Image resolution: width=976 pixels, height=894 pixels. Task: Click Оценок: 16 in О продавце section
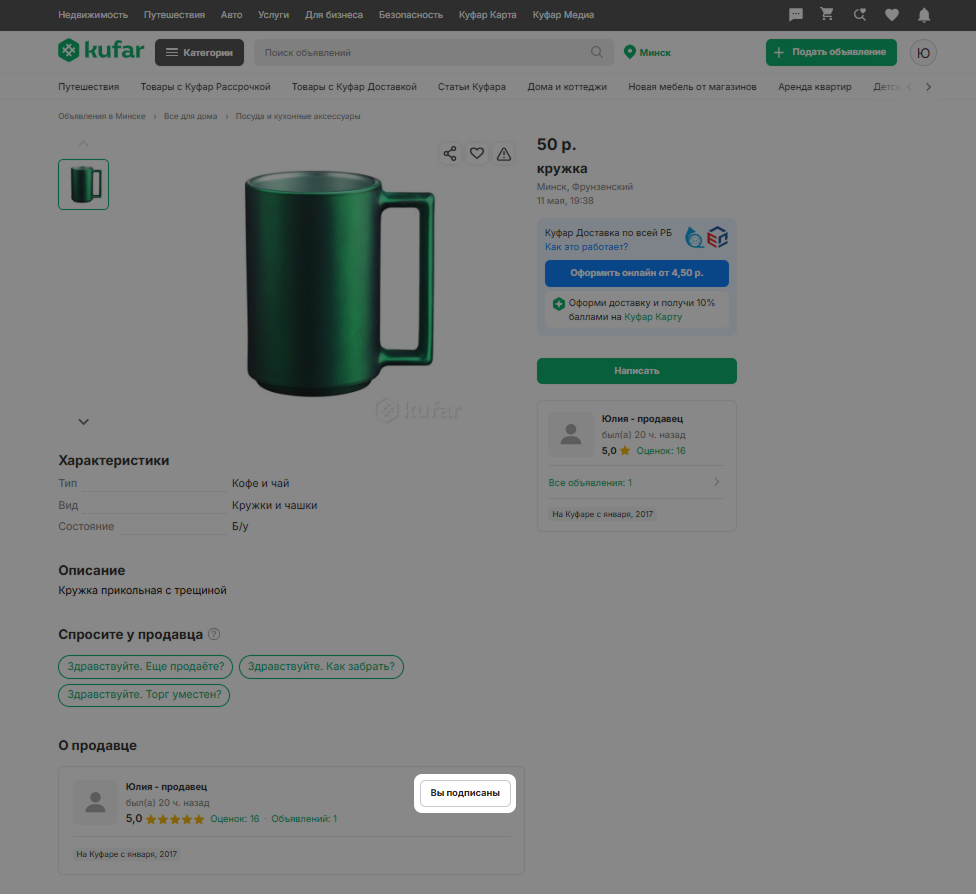tap(235, 819)
